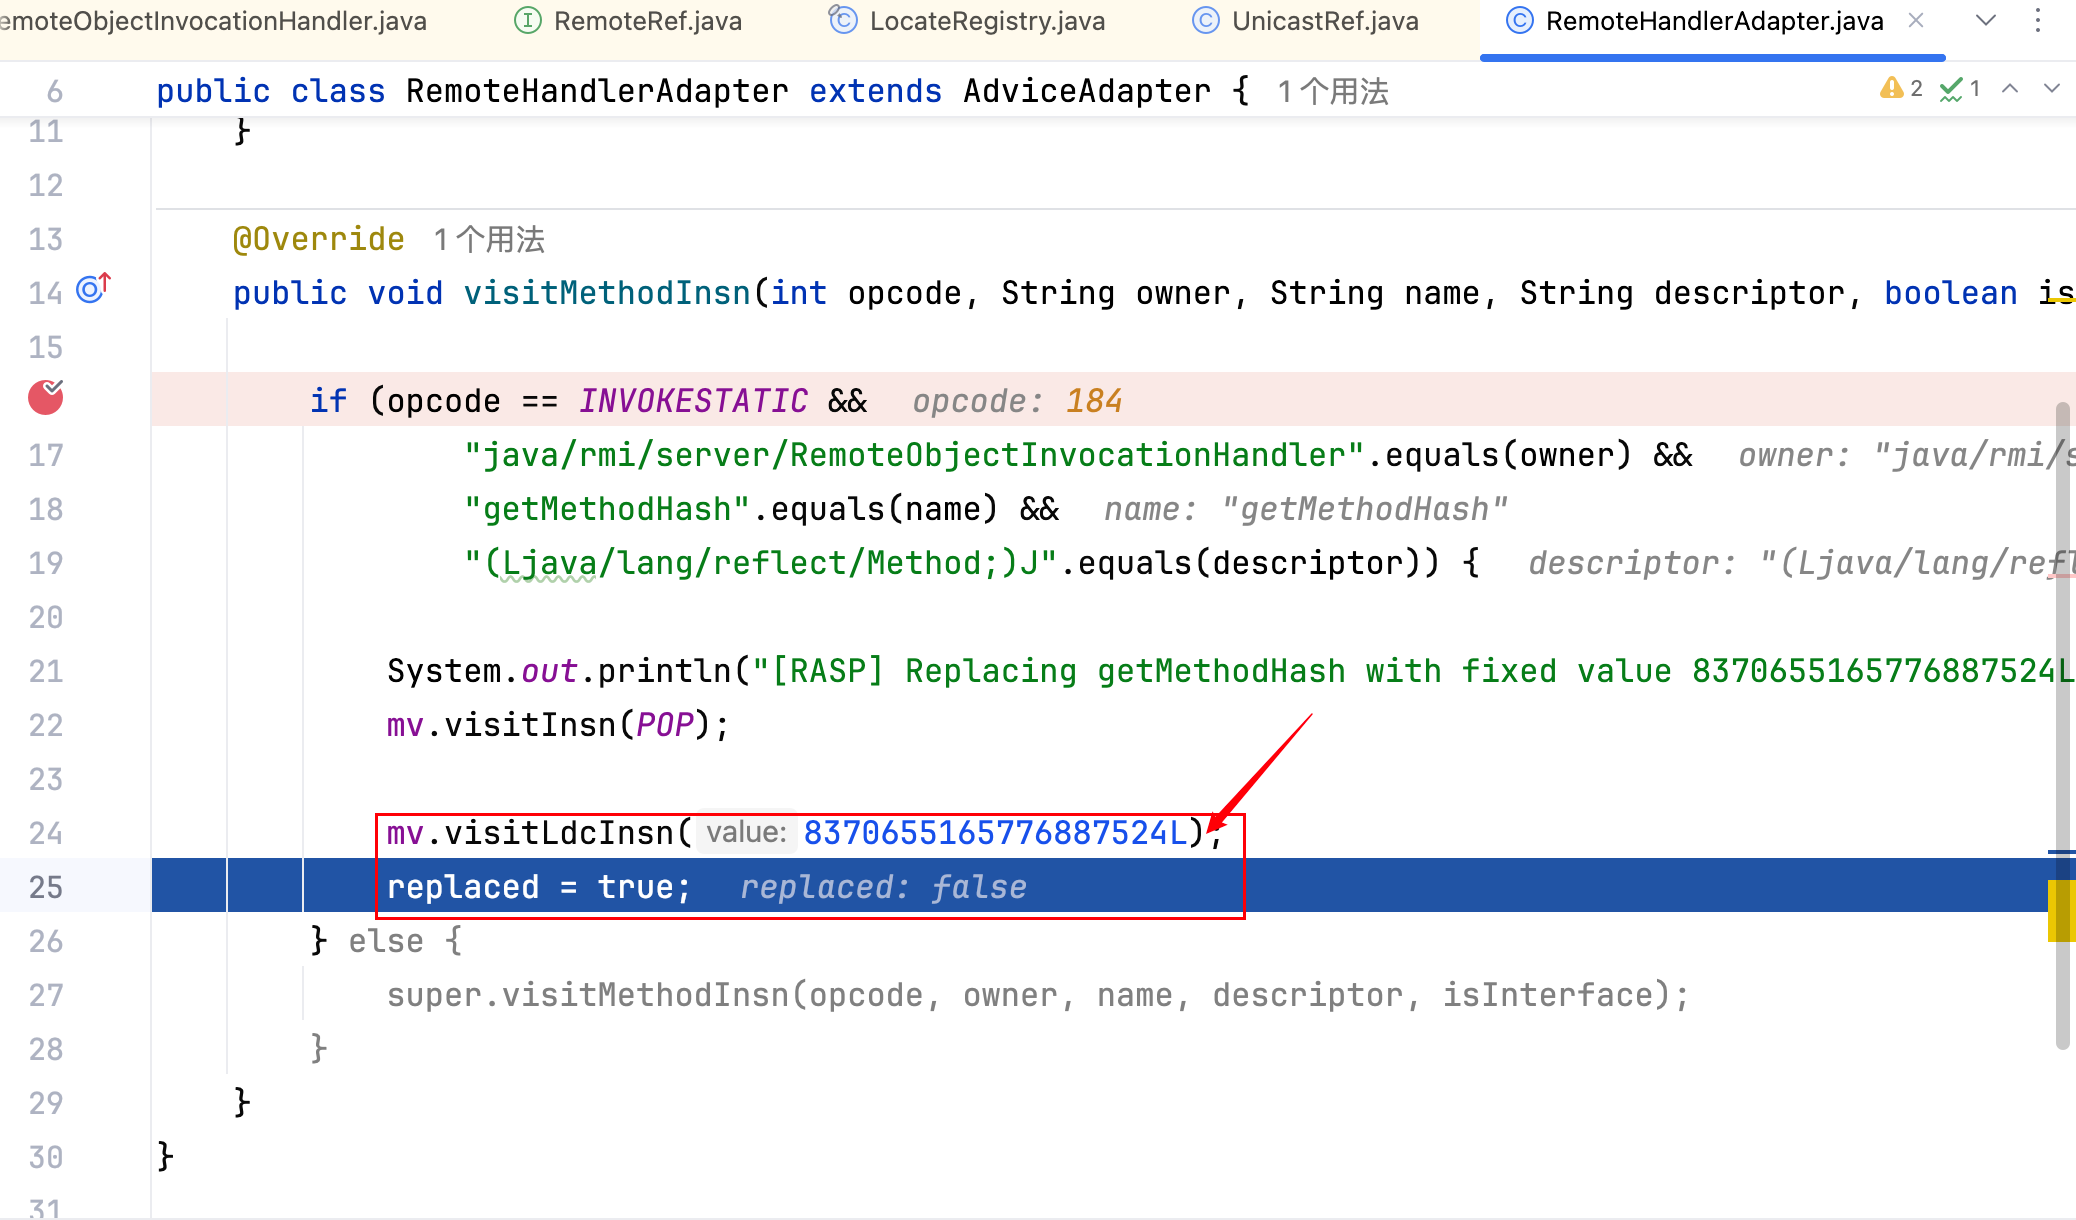Switch to the LocateRegistry.java tab
This screenshot has width=2076, height=1220.
pyautogui.click(x=986, y=21)
